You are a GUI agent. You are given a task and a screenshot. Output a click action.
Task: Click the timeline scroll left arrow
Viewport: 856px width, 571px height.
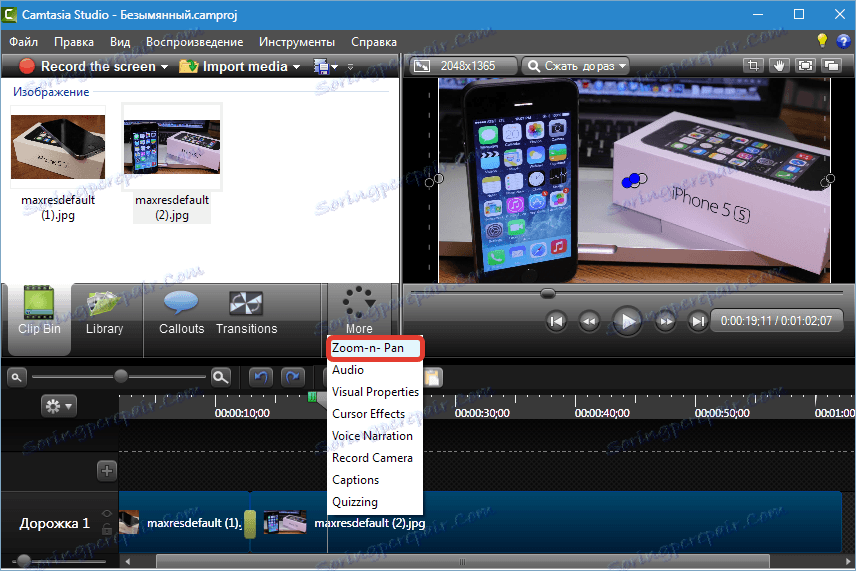(128, 562)
